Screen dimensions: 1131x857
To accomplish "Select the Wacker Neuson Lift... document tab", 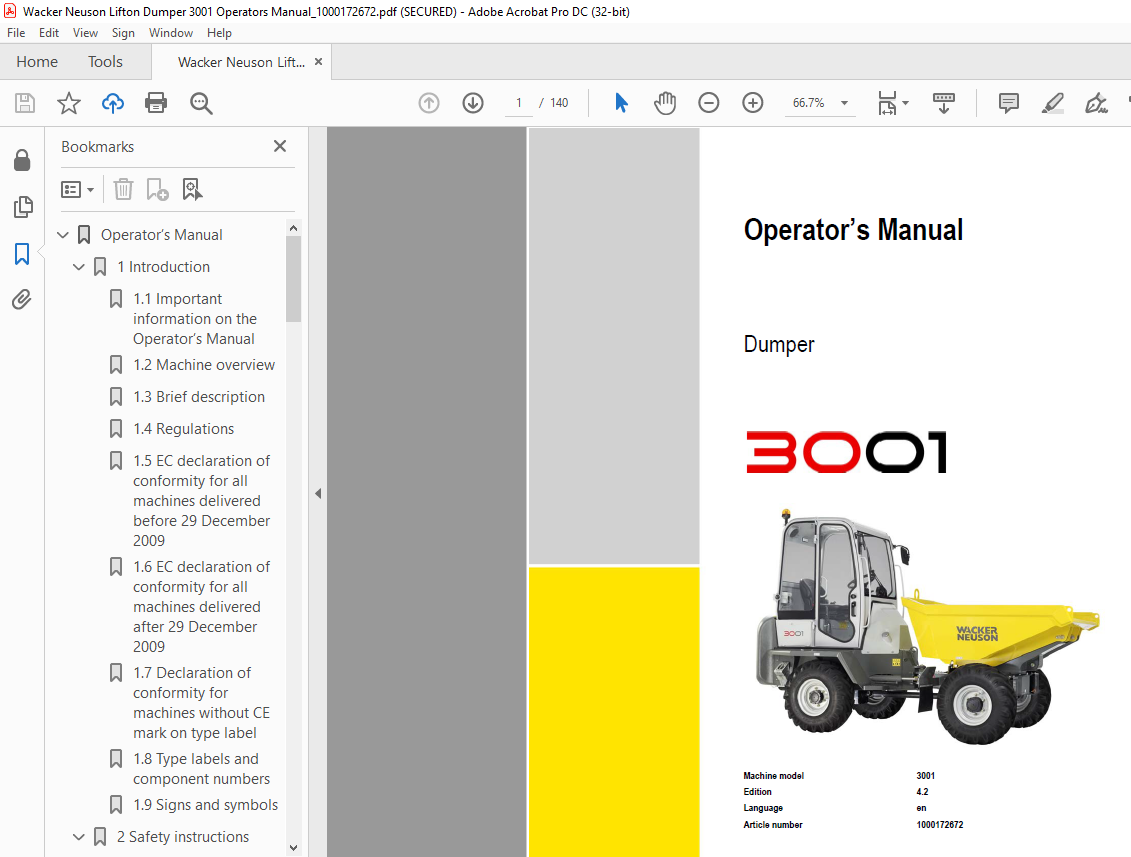I will click(241, 62).
